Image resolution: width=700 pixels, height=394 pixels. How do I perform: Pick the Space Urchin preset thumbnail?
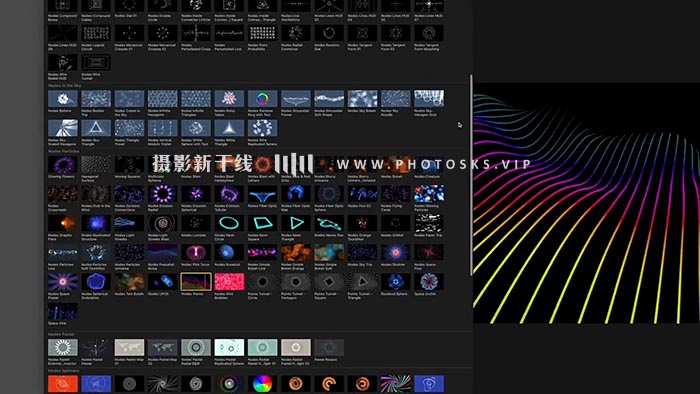point(429,282)
